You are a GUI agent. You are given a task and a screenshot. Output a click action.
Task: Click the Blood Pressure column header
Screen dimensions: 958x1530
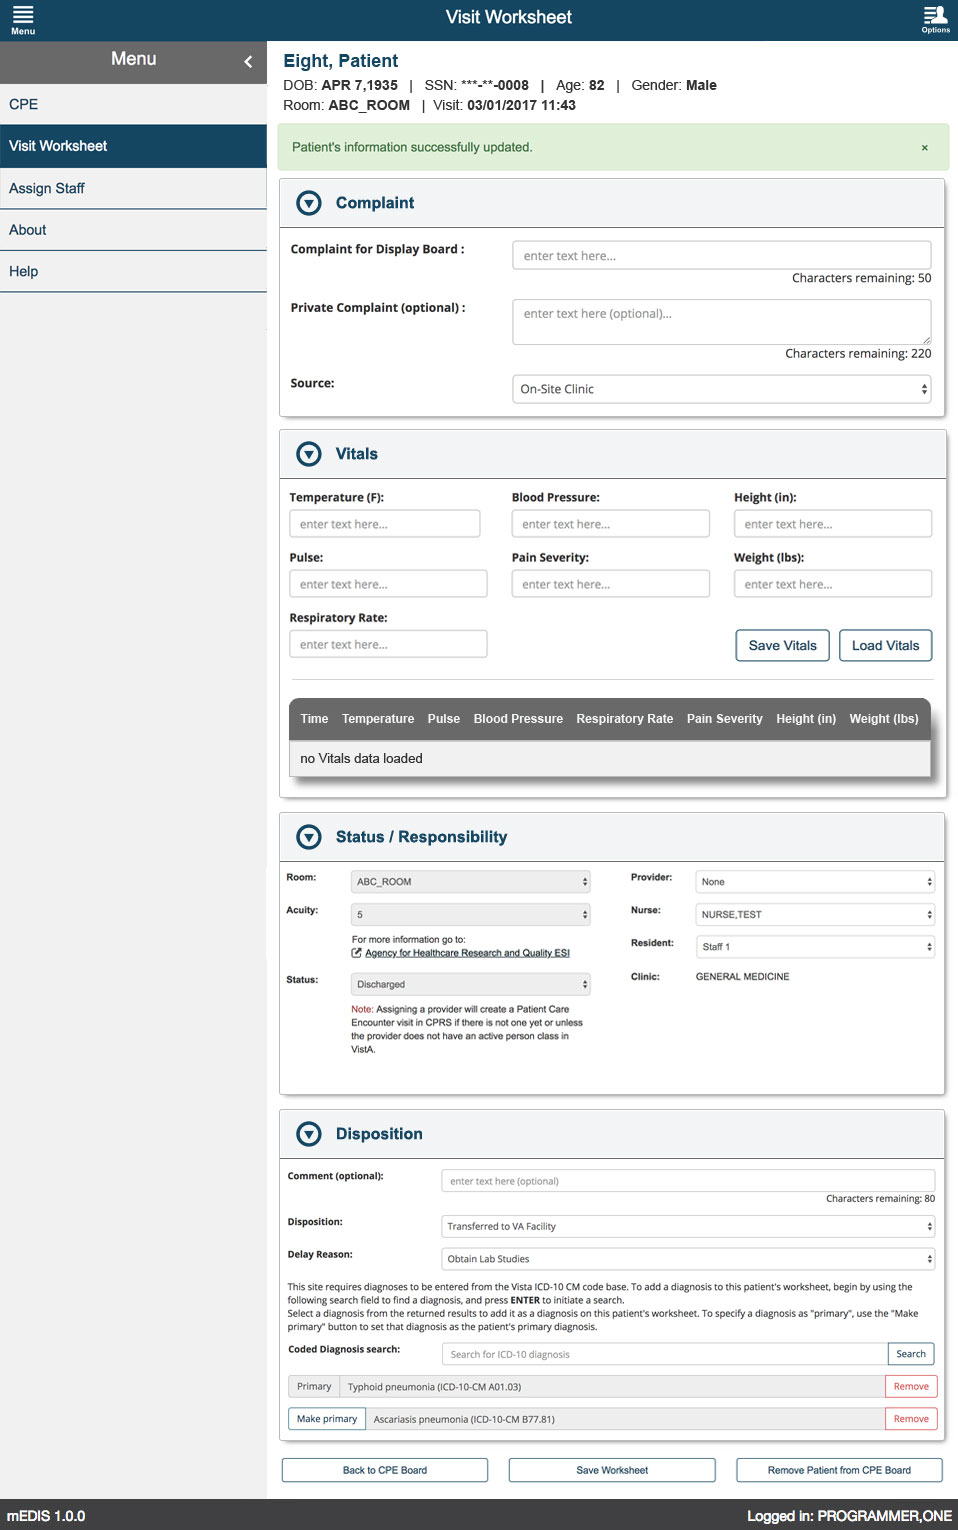click(x=518, y=719)
